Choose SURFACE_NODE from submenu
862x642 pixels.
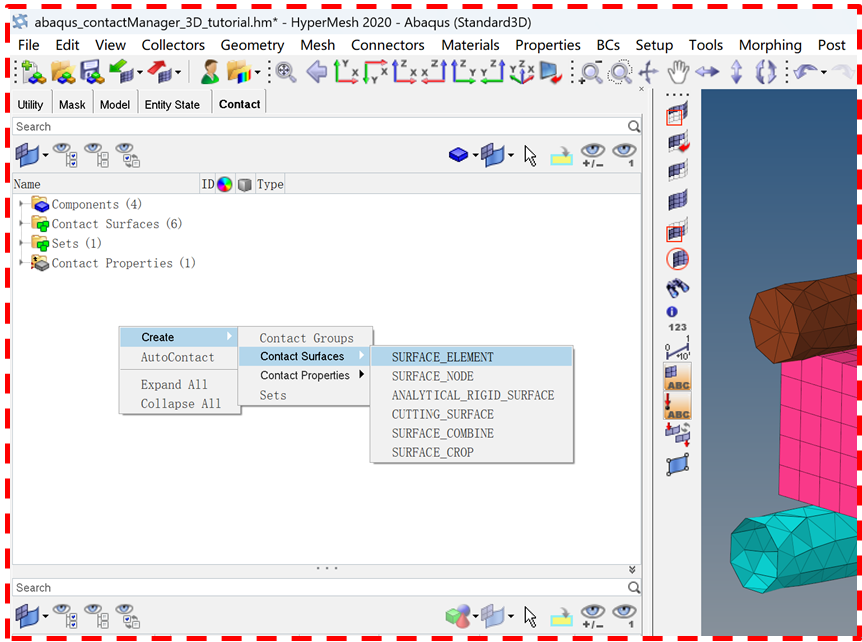(472, 377)
